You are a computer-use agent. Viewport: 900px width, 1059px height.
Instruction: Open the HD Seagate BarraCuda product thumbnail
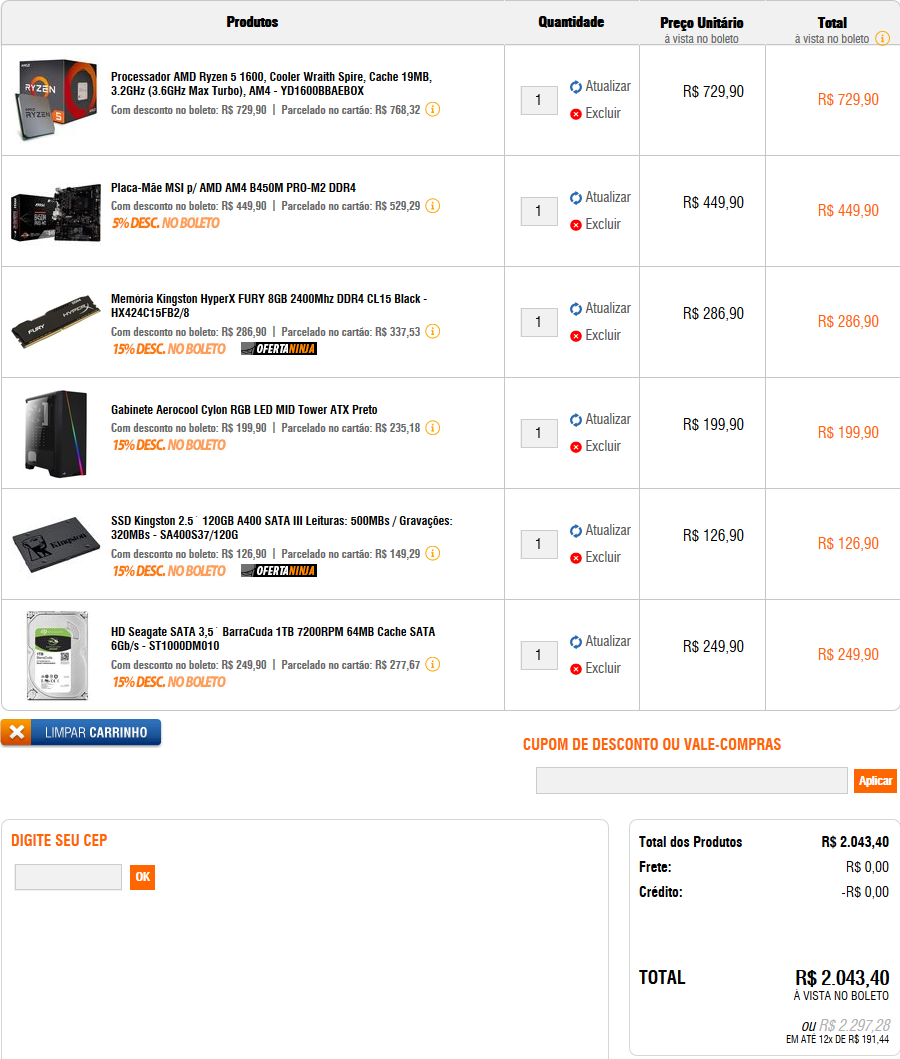tap(57, 655)
